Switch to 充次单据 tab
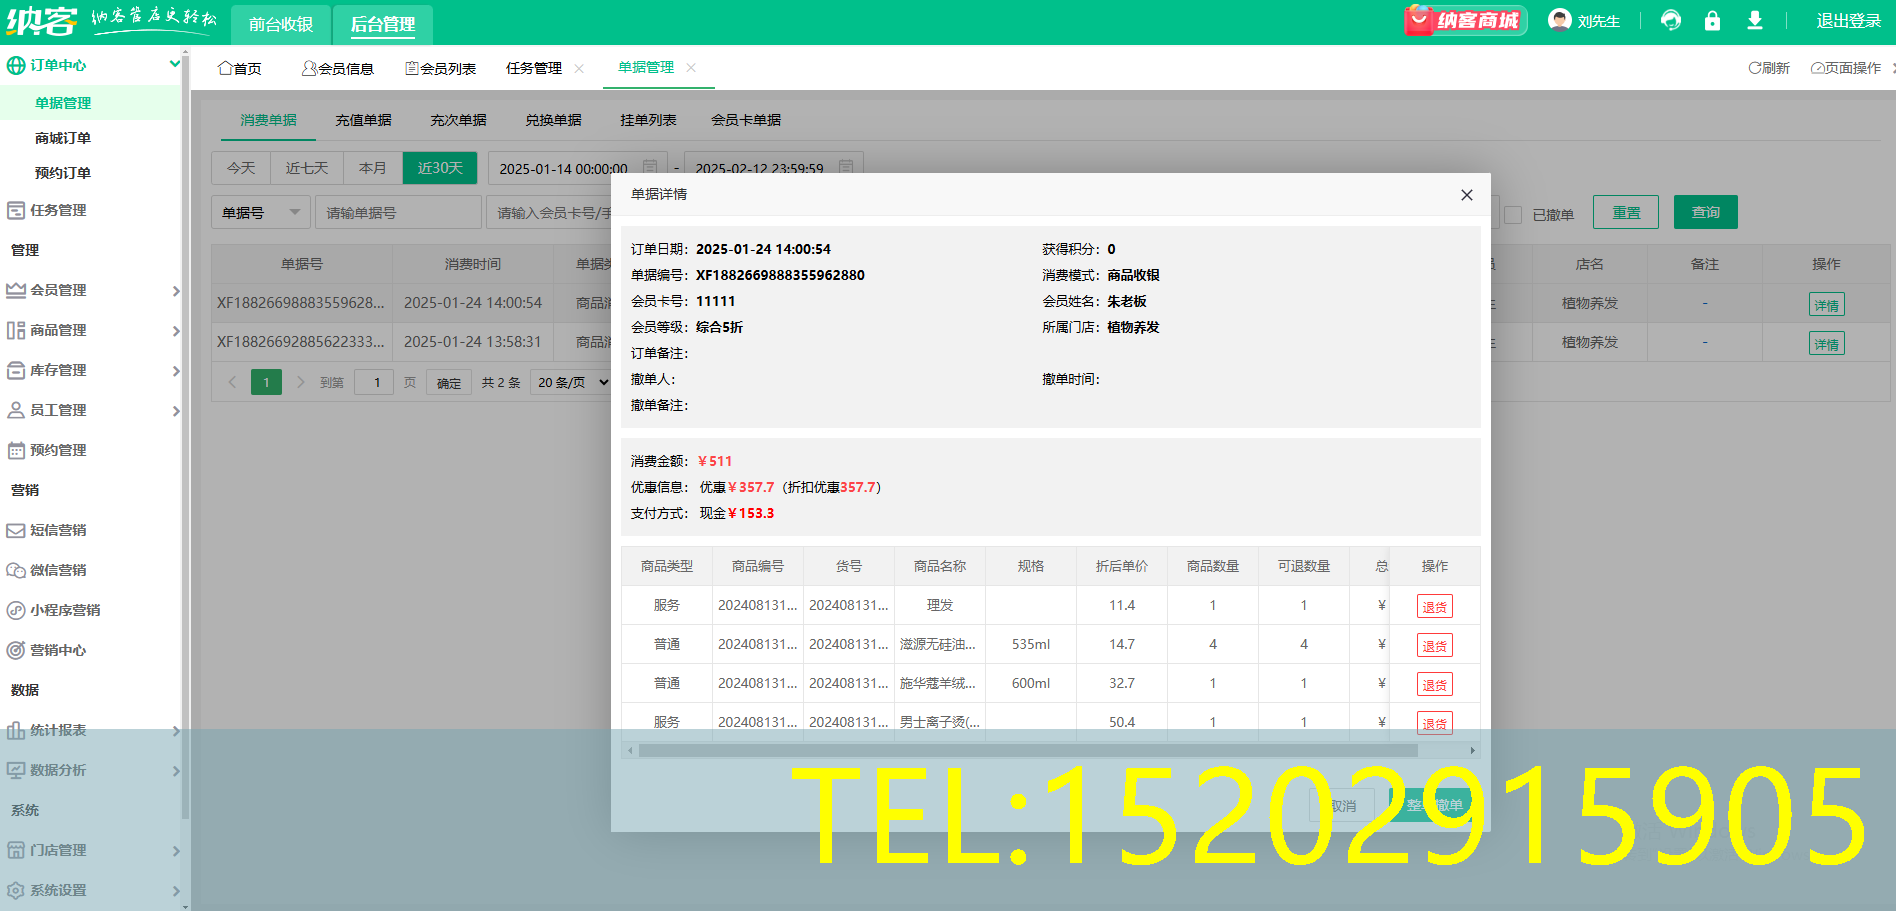 click(x=458, y=120)
